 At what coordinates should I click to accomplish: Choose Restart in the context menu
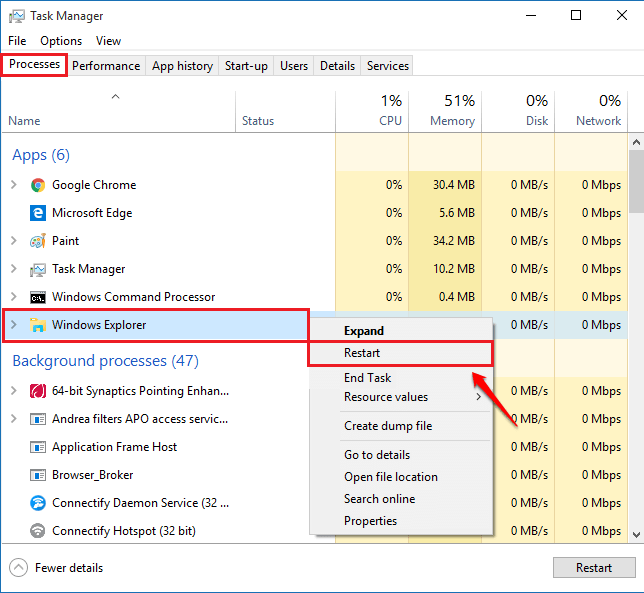(401, 353)
